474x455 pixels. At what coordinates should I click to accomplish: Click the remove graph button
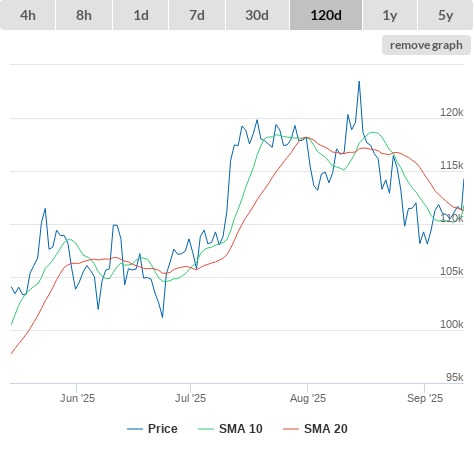click(426, 45)
